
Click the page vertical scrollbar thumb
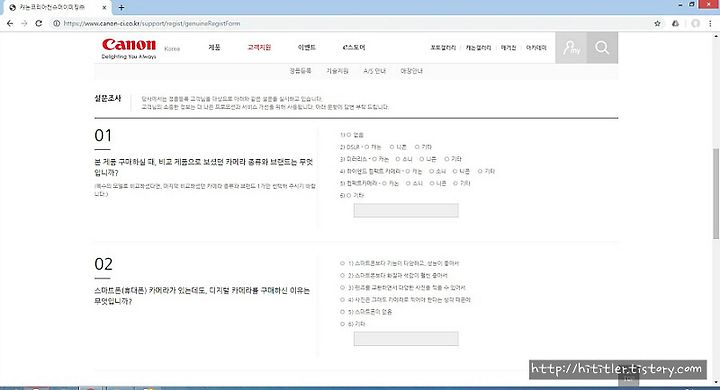click(716, 193)
